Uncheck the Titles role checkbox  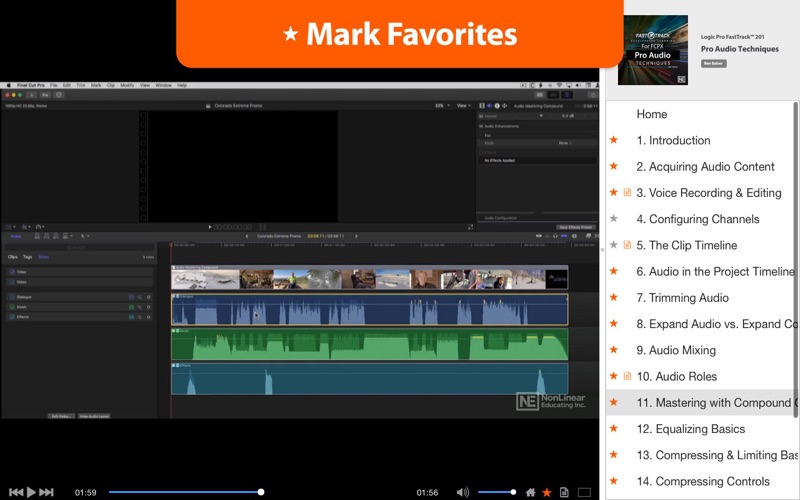click(x=12, y=272)
